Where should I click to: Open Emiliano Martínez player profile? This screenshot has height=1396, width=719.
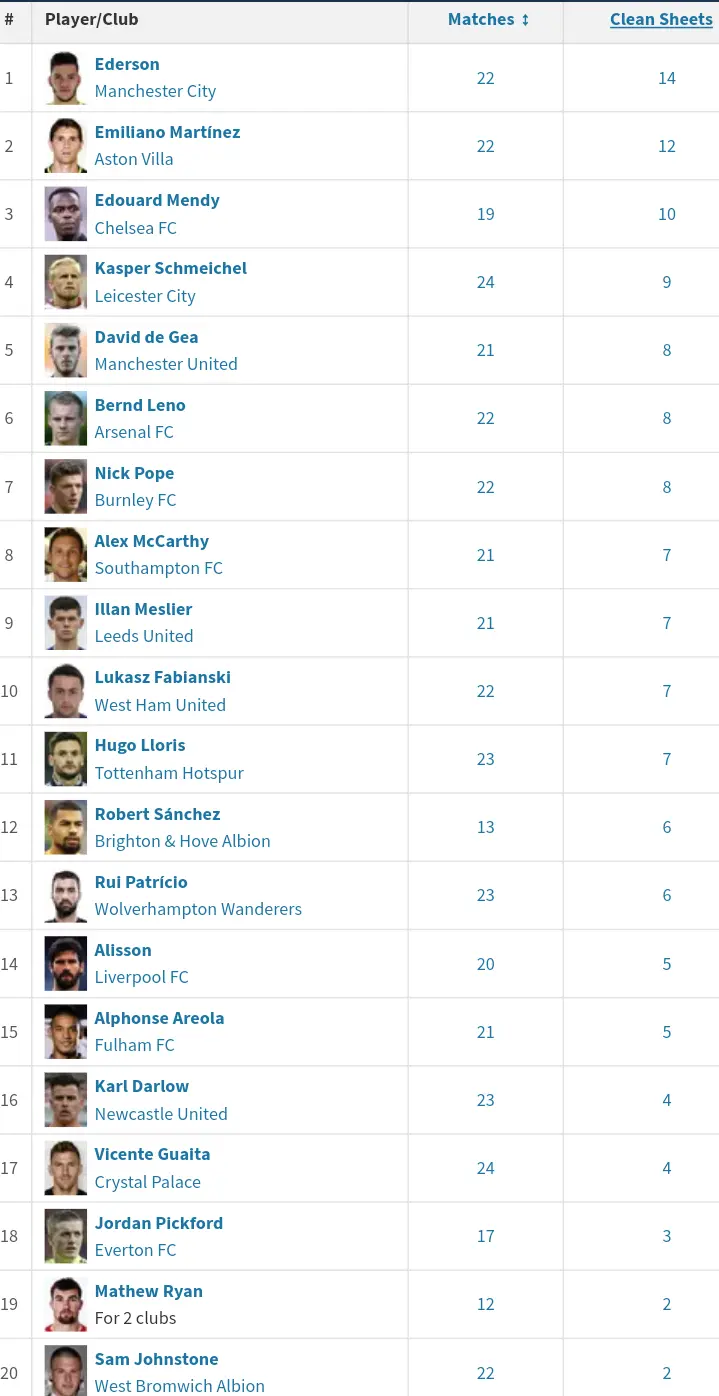167,132
